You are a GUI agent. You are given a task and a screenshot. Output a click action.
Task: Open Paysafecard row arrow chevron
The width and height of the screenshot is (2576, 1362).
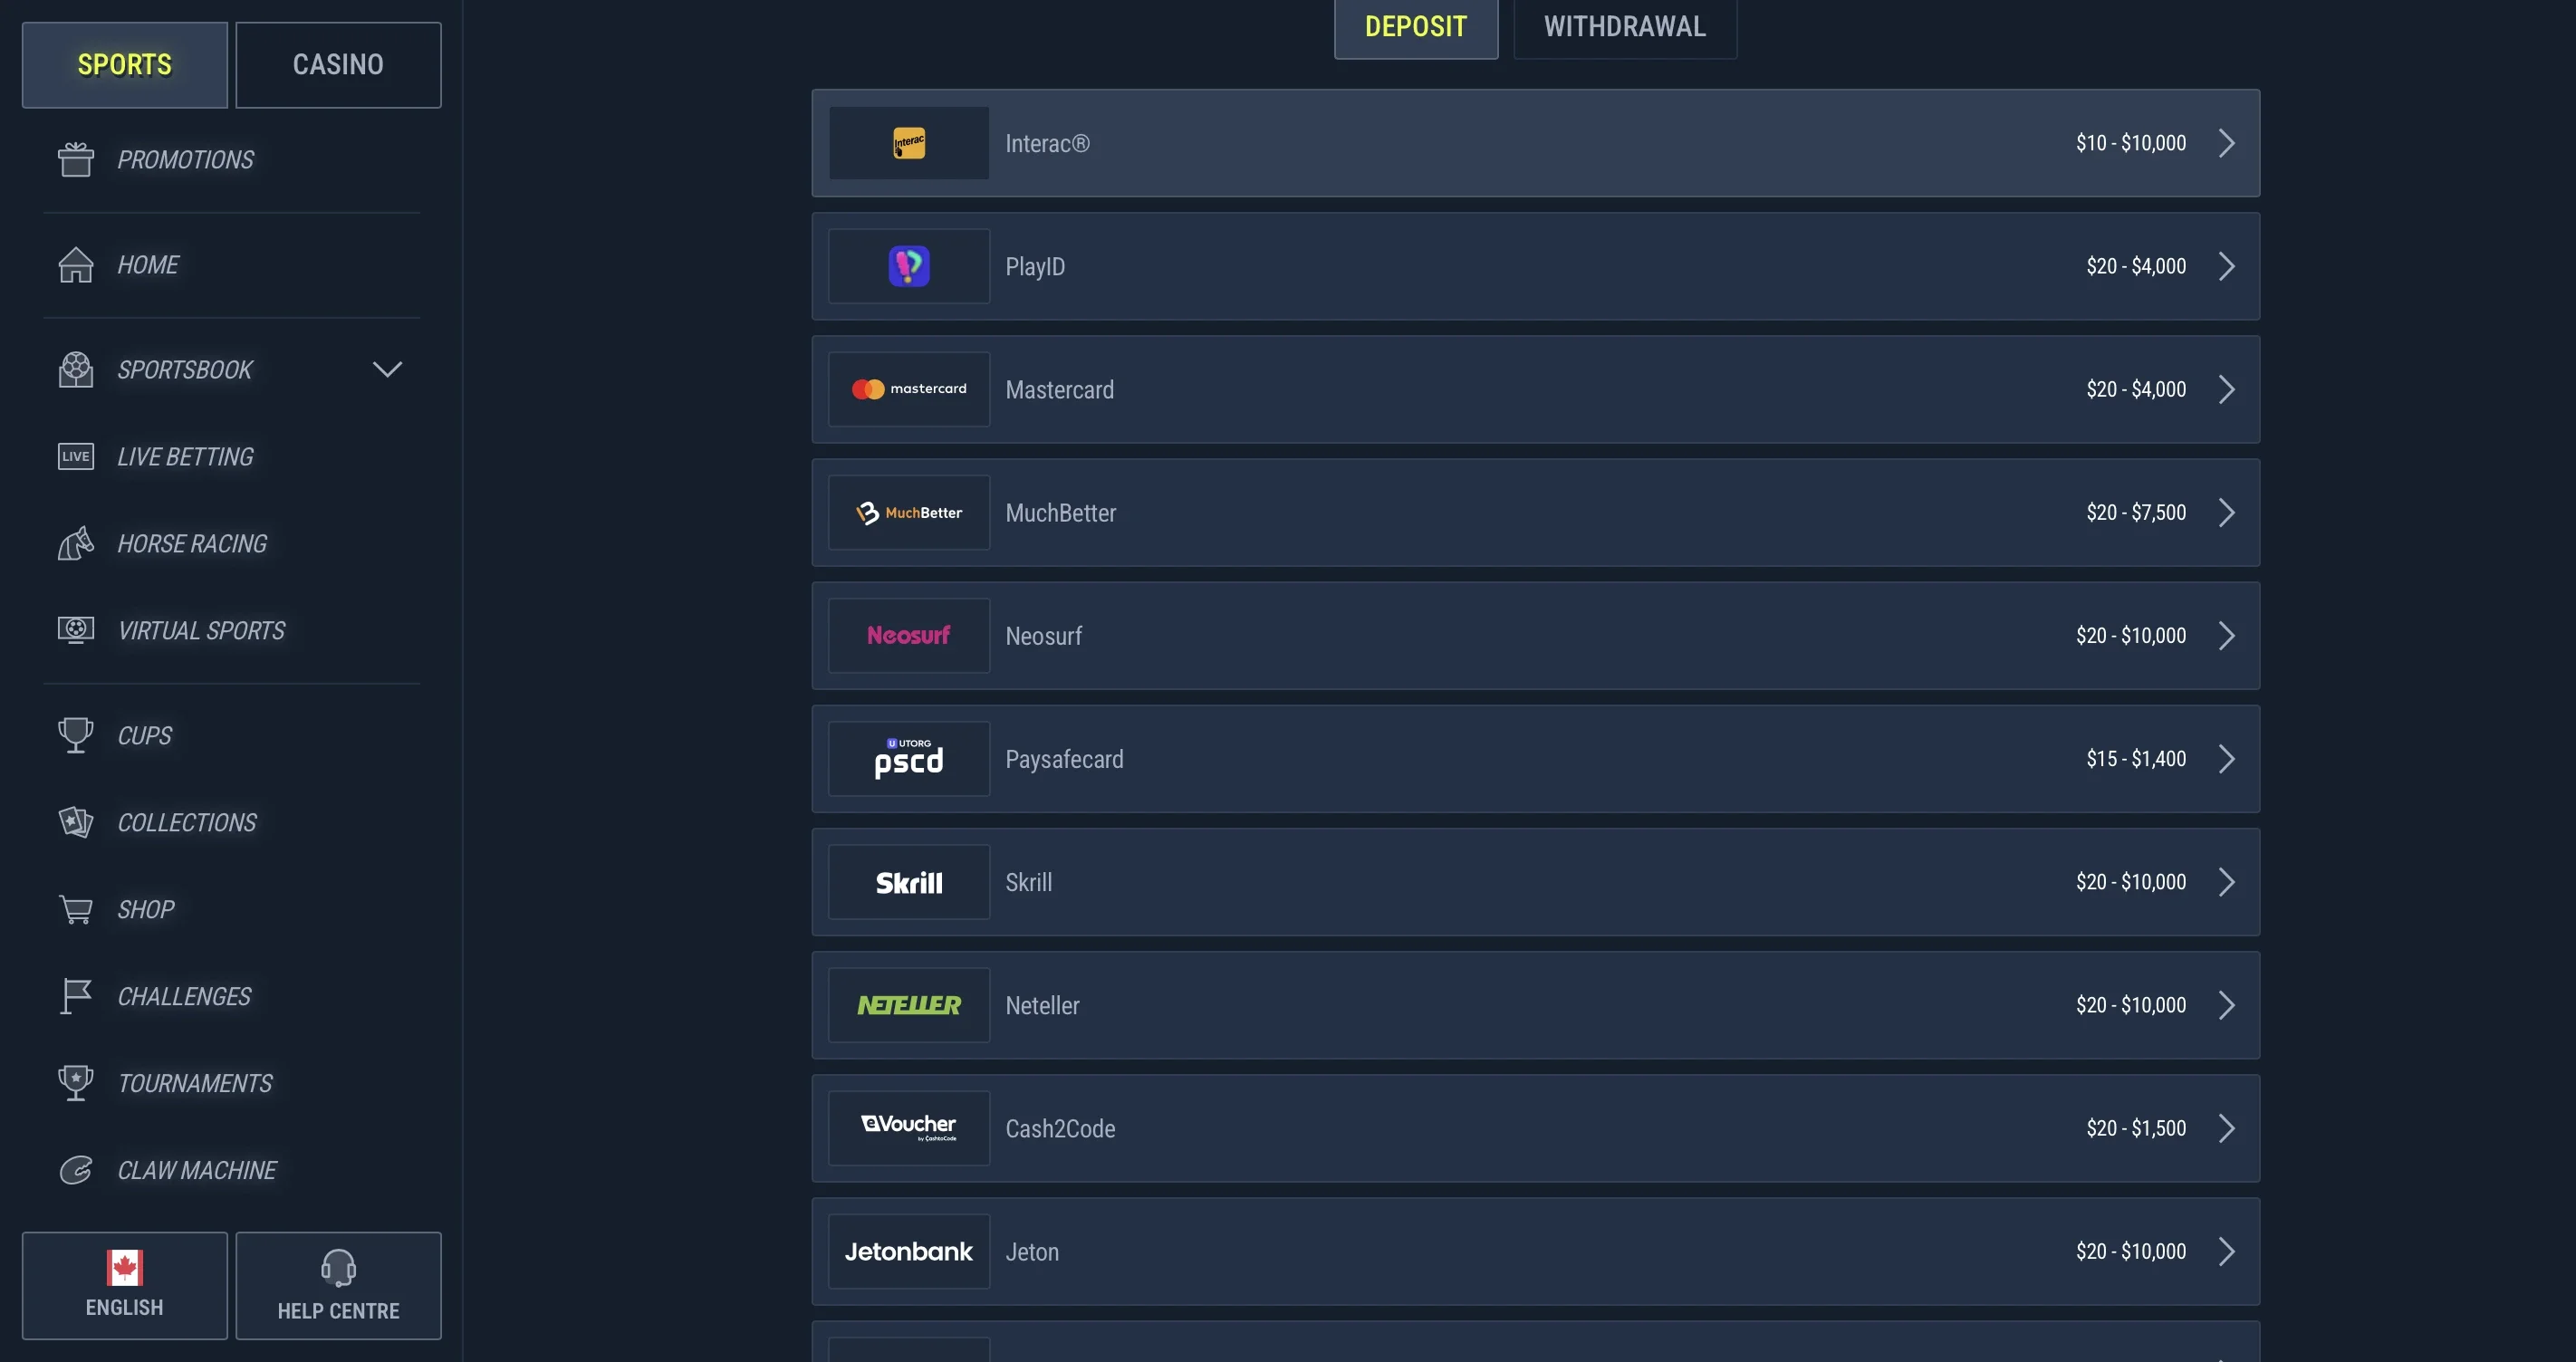click(x=2227, y=759)
